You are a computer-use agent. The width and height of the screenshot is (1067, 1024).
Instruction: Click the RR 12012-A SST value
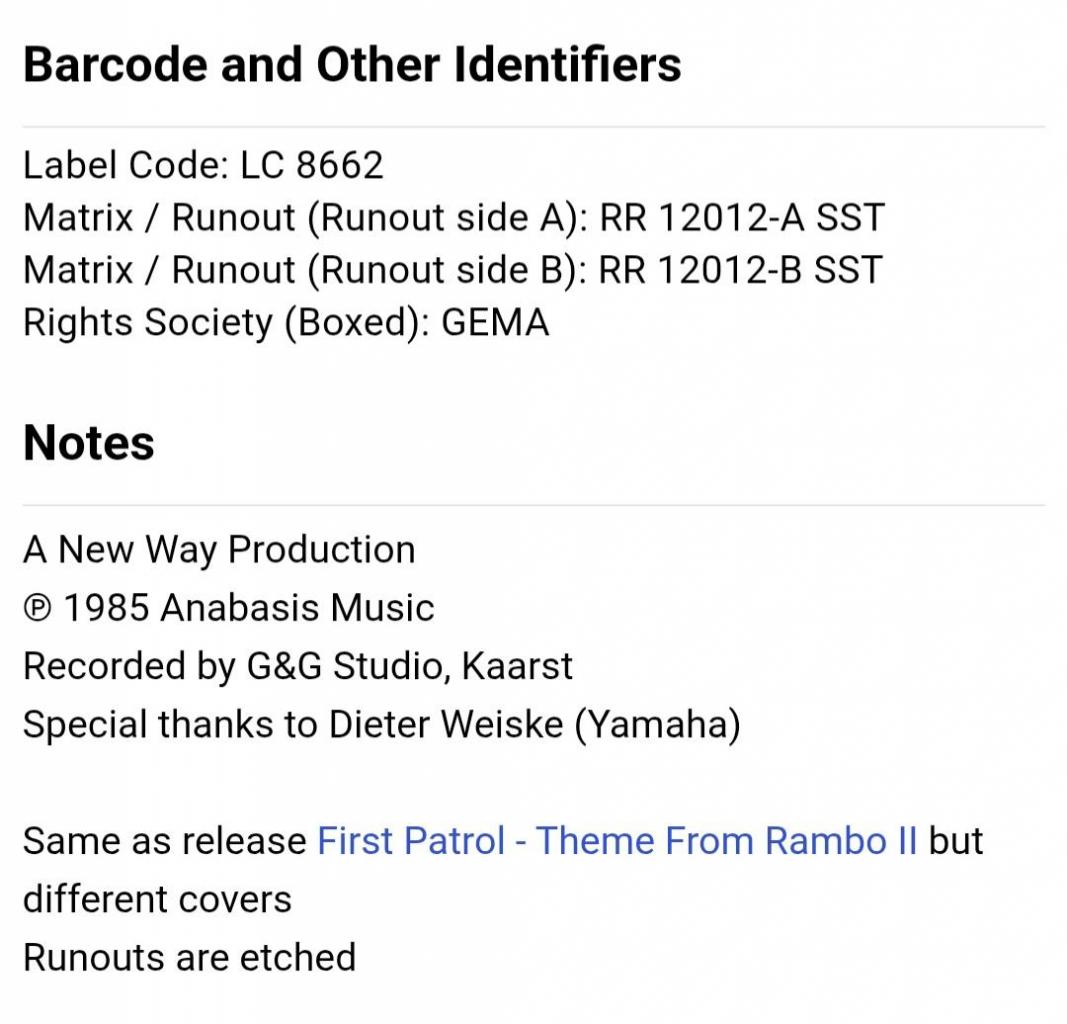[x=742, y=218]
